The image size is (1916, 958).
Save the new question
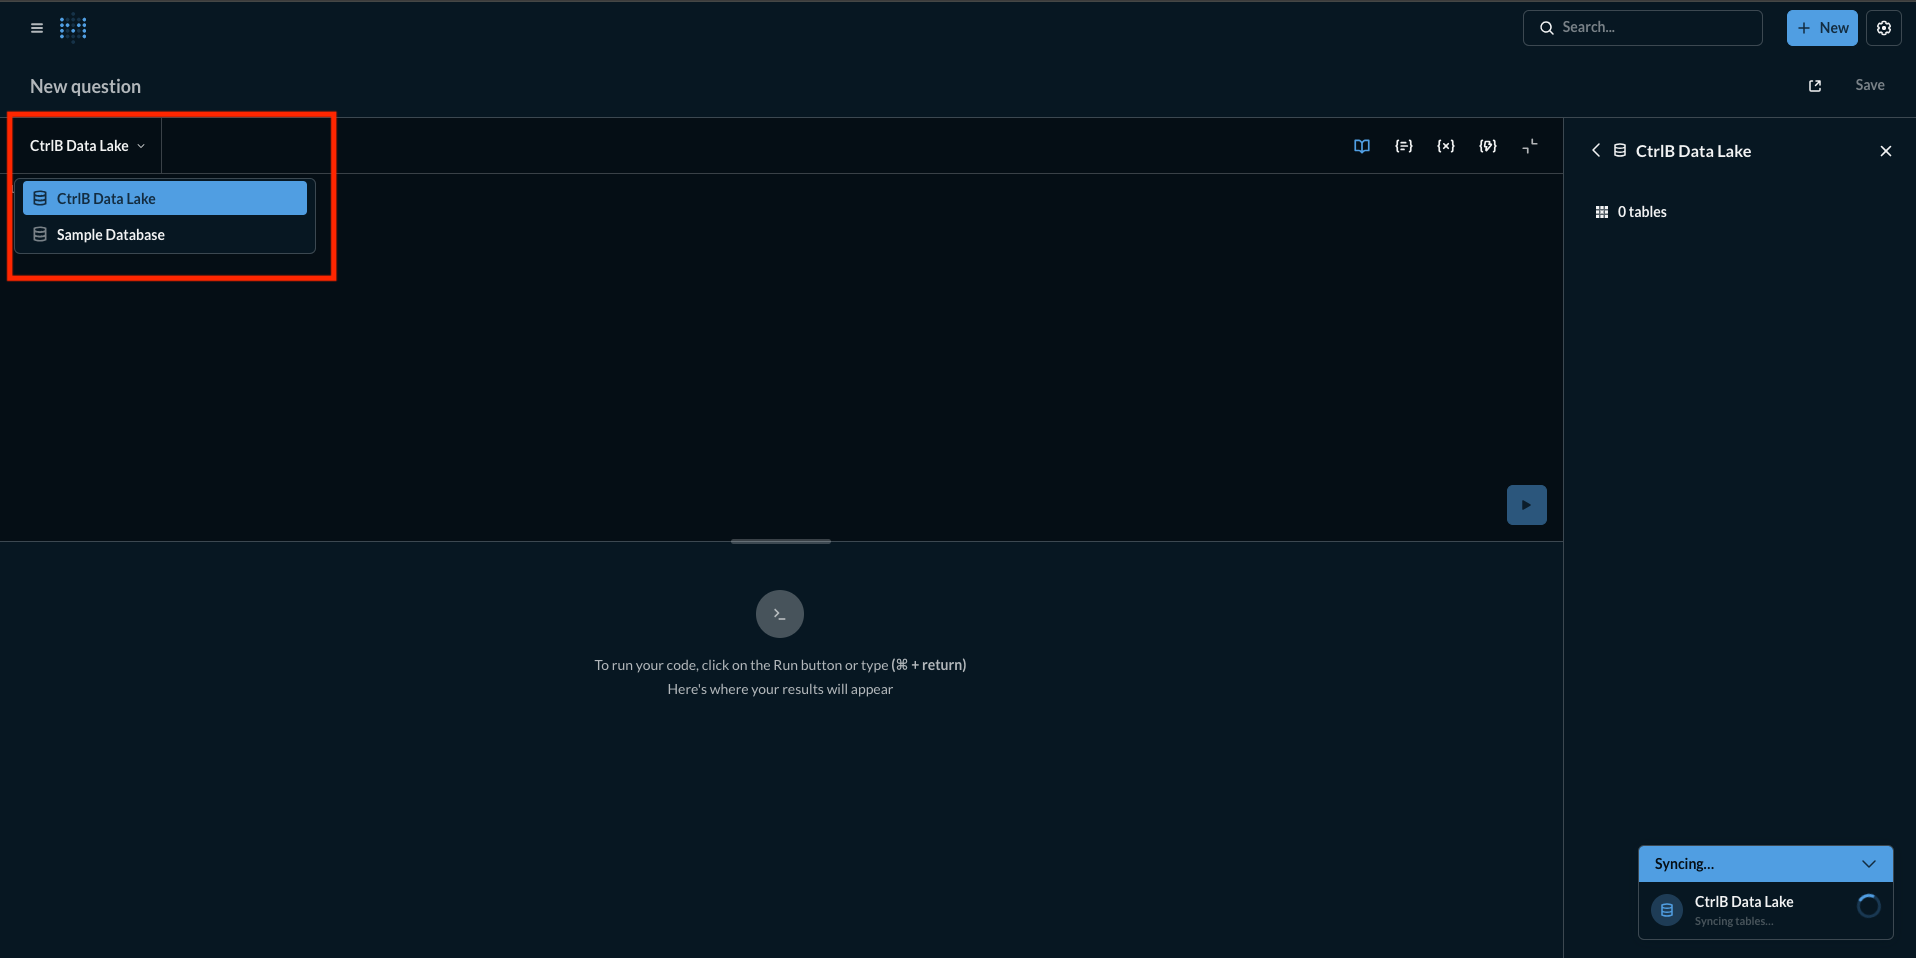pos(1869,85)
